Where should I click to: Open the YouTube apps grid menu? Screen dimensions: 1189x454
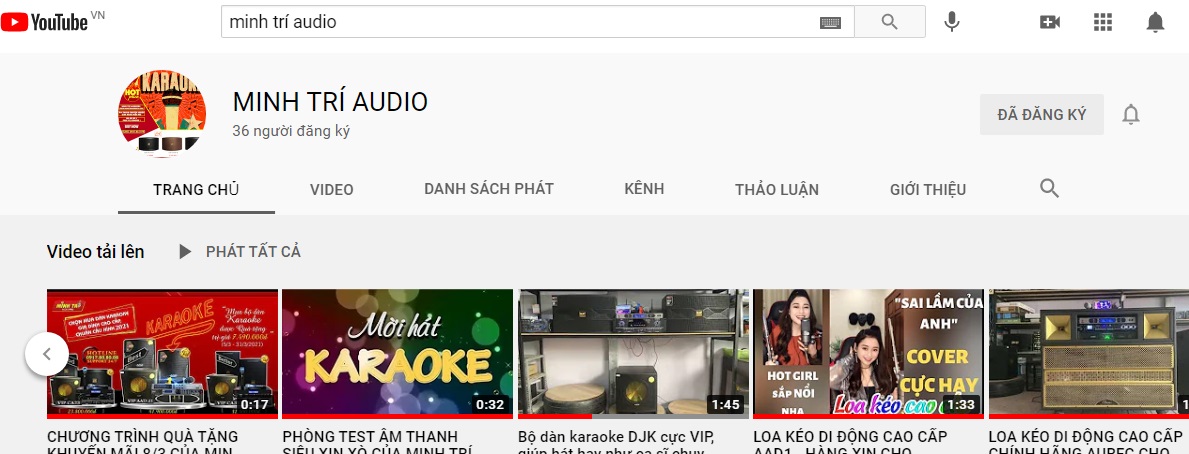tap(1103, 22)
